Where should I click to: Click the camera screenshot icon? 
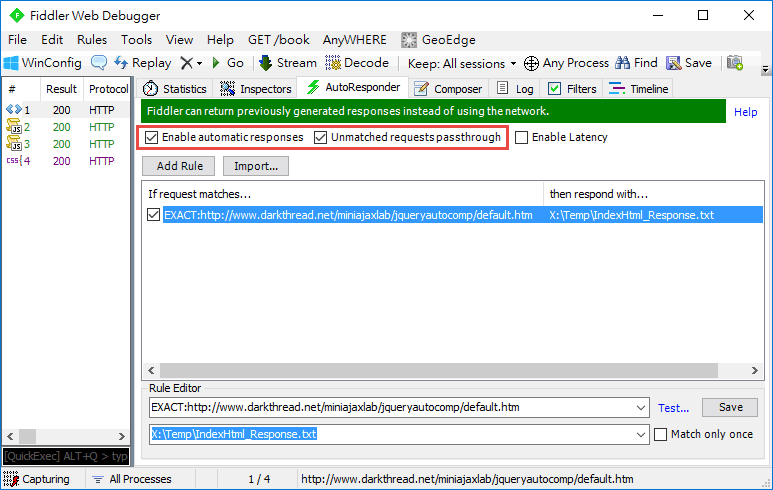735,63
